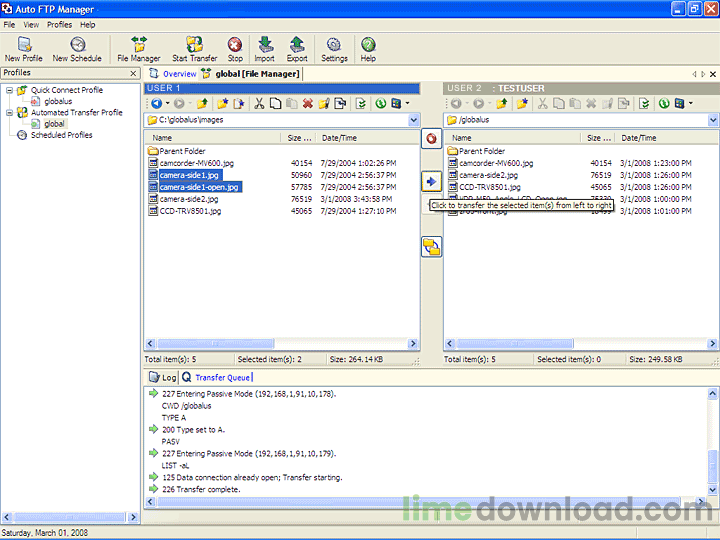This screenshot has width=720, height=540.
Task: Transfer selected items from left to right
Action: coord(432,181)
